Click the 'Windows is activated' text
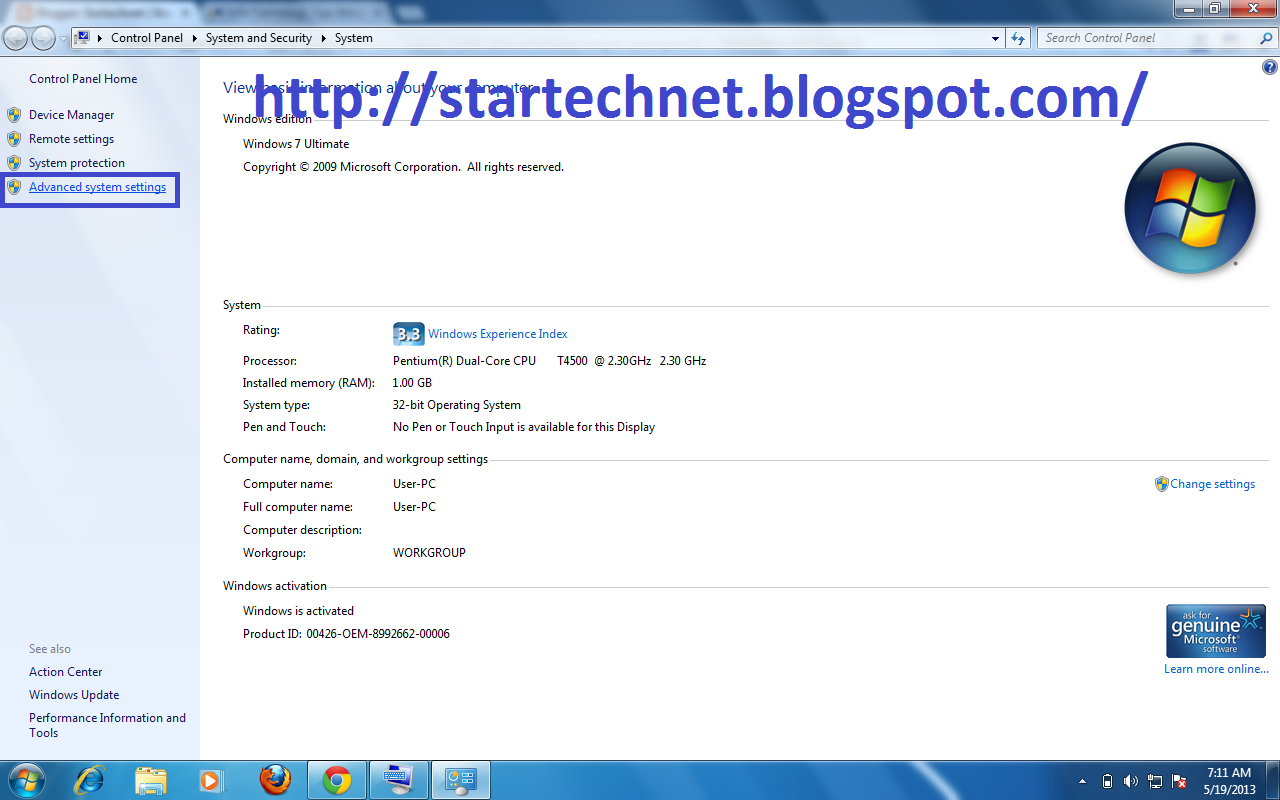1280x800 pixels. (298, 611)
